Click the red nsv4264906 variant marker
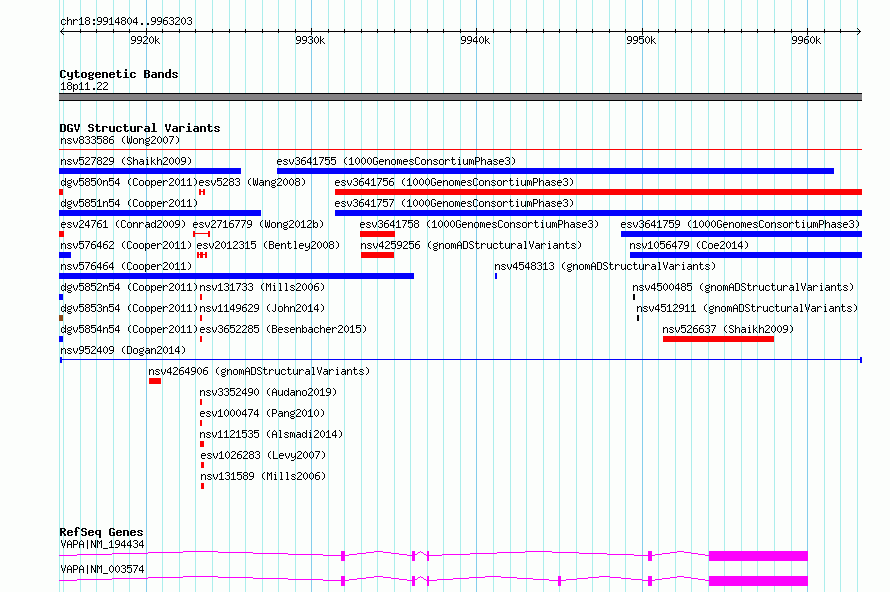This screenshot has width=890, height=592. pyautogui.click(x=155, y=381)
